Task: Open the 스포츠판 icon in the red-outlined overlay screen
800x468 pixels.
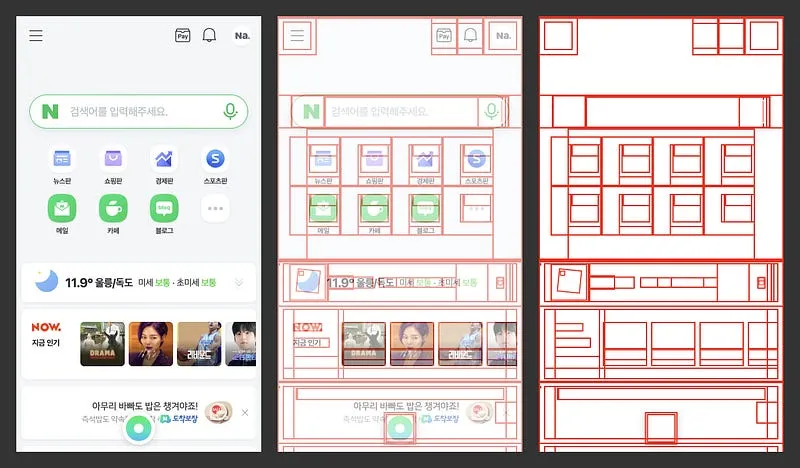Action: (x=477, y=159)
